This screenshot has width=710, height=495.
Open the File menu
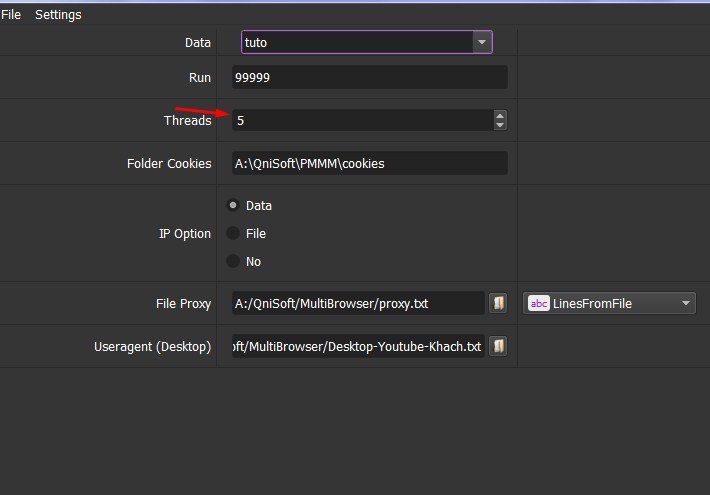click(x=11, y=14)
